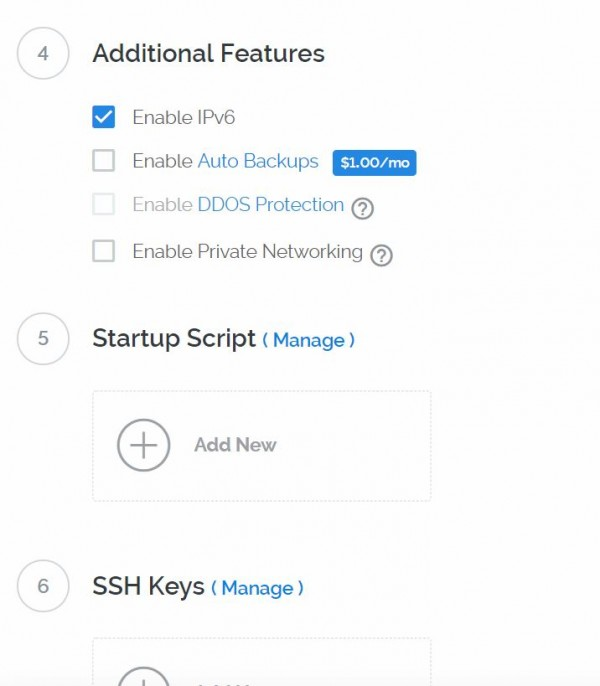Click the $1.00/mo price badge
This screenshot has height=686, width=600.
point(374,163)
